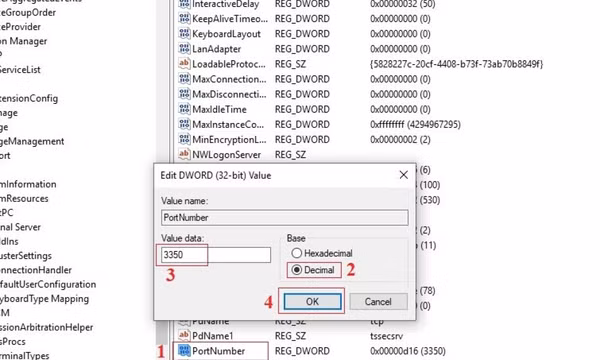Screen dimensions: 600x360
Task: Select the KeepAliveTimeo... value name
Action: click(x=230, y=19)
